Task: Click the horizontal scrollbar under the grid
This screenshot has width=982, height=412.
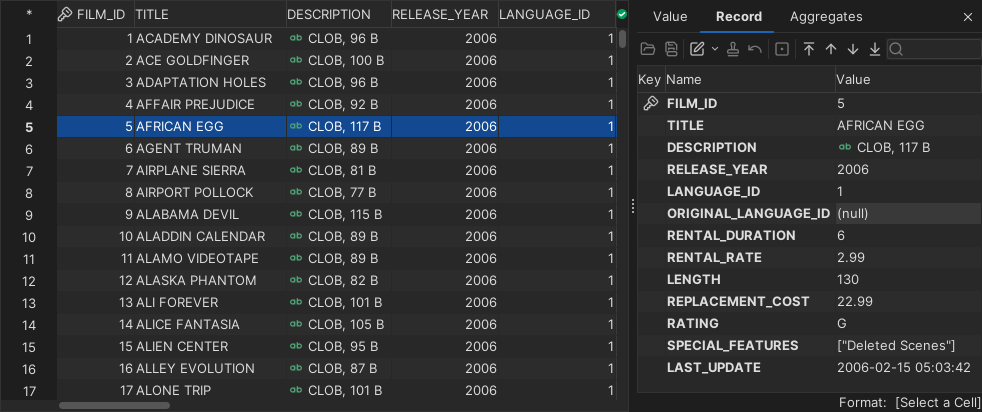Action: [114, 405]
